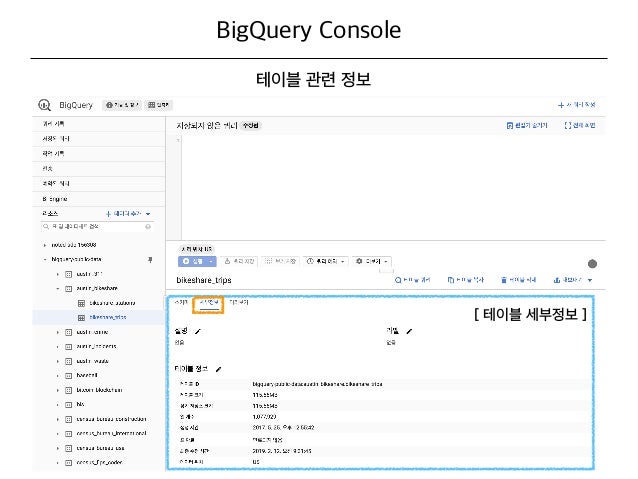Click the data location value 'US'
Viewport: 638px width, 479px height.
pyautogui.click(x=256, y=462)
